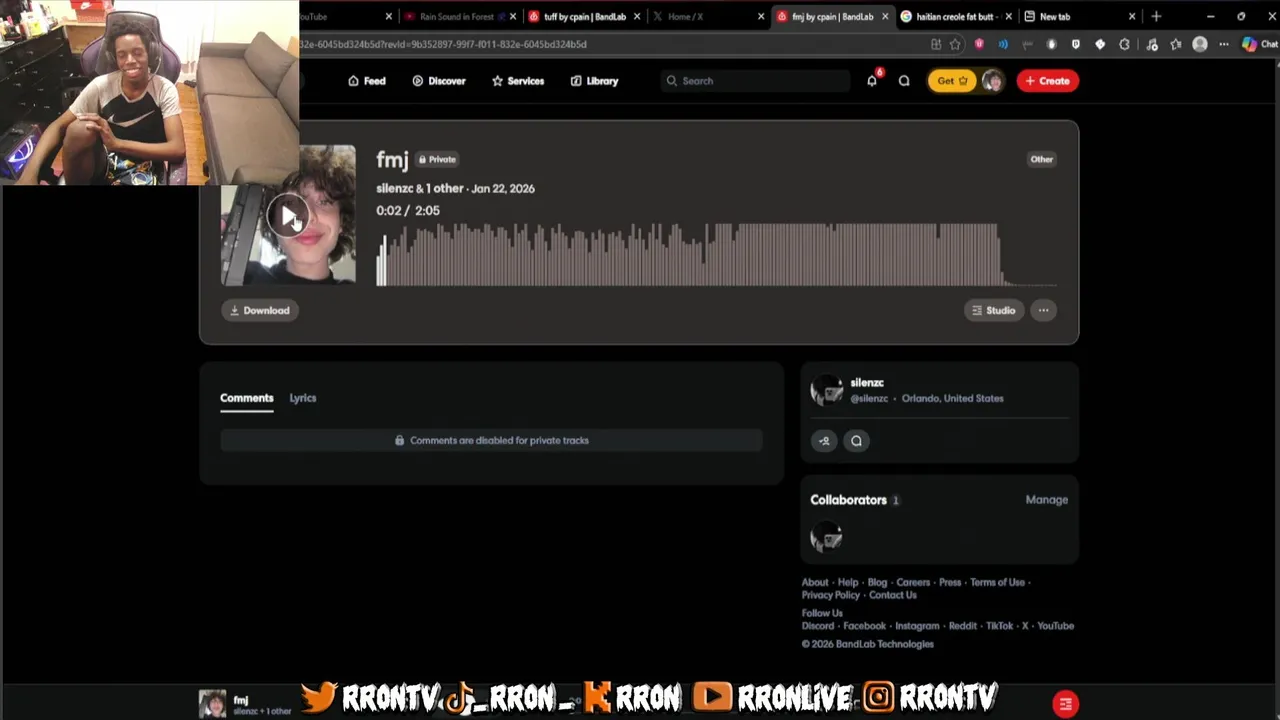Open the Instagram footer link
This screenshot has height=720, width=1280.
coord(917,626)
